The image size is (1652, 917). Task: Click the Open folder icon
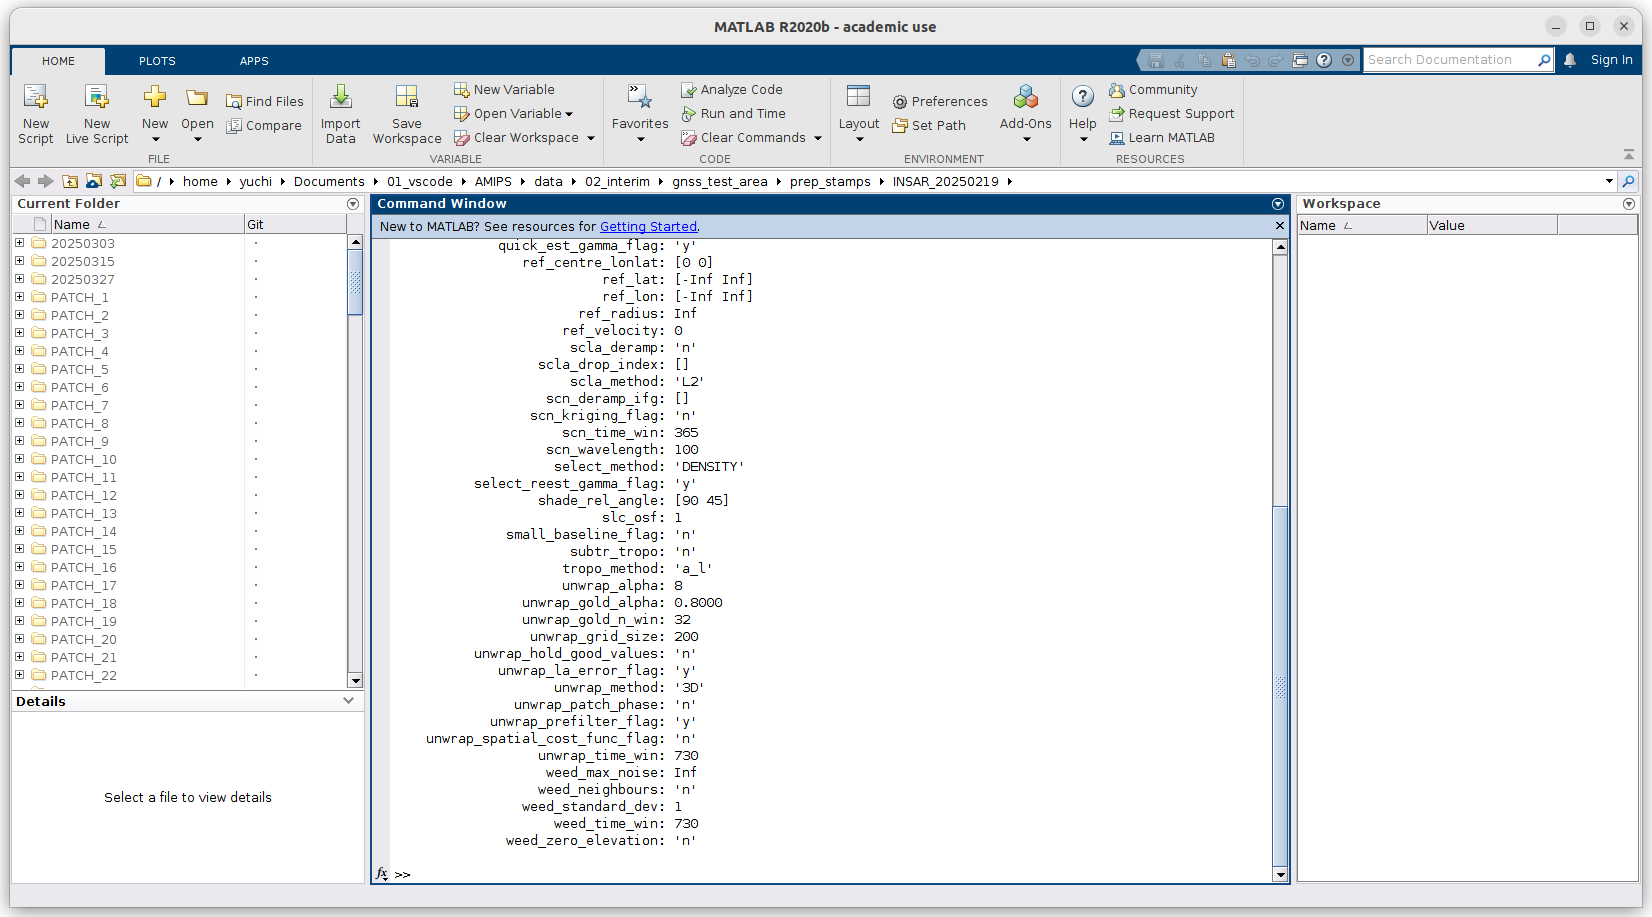[x=197, y=97]
